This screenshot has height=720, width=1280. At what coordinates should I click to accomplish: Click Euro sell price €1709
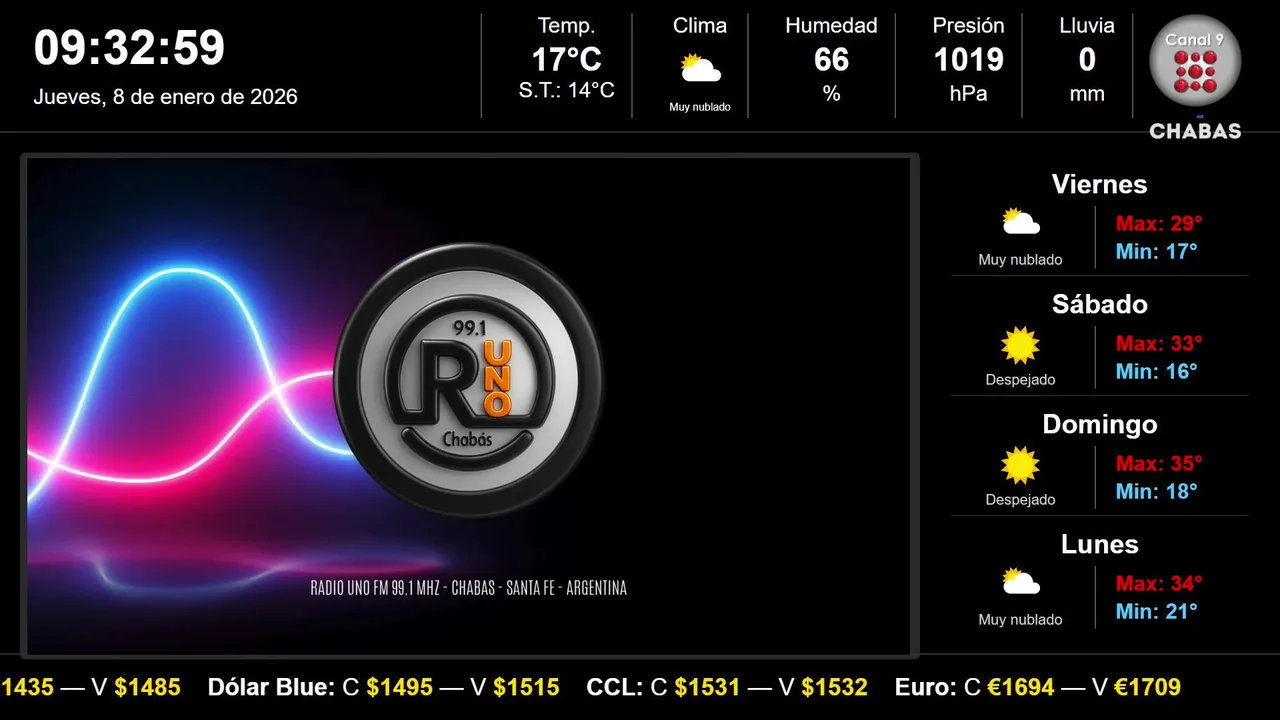[1147, 687]
